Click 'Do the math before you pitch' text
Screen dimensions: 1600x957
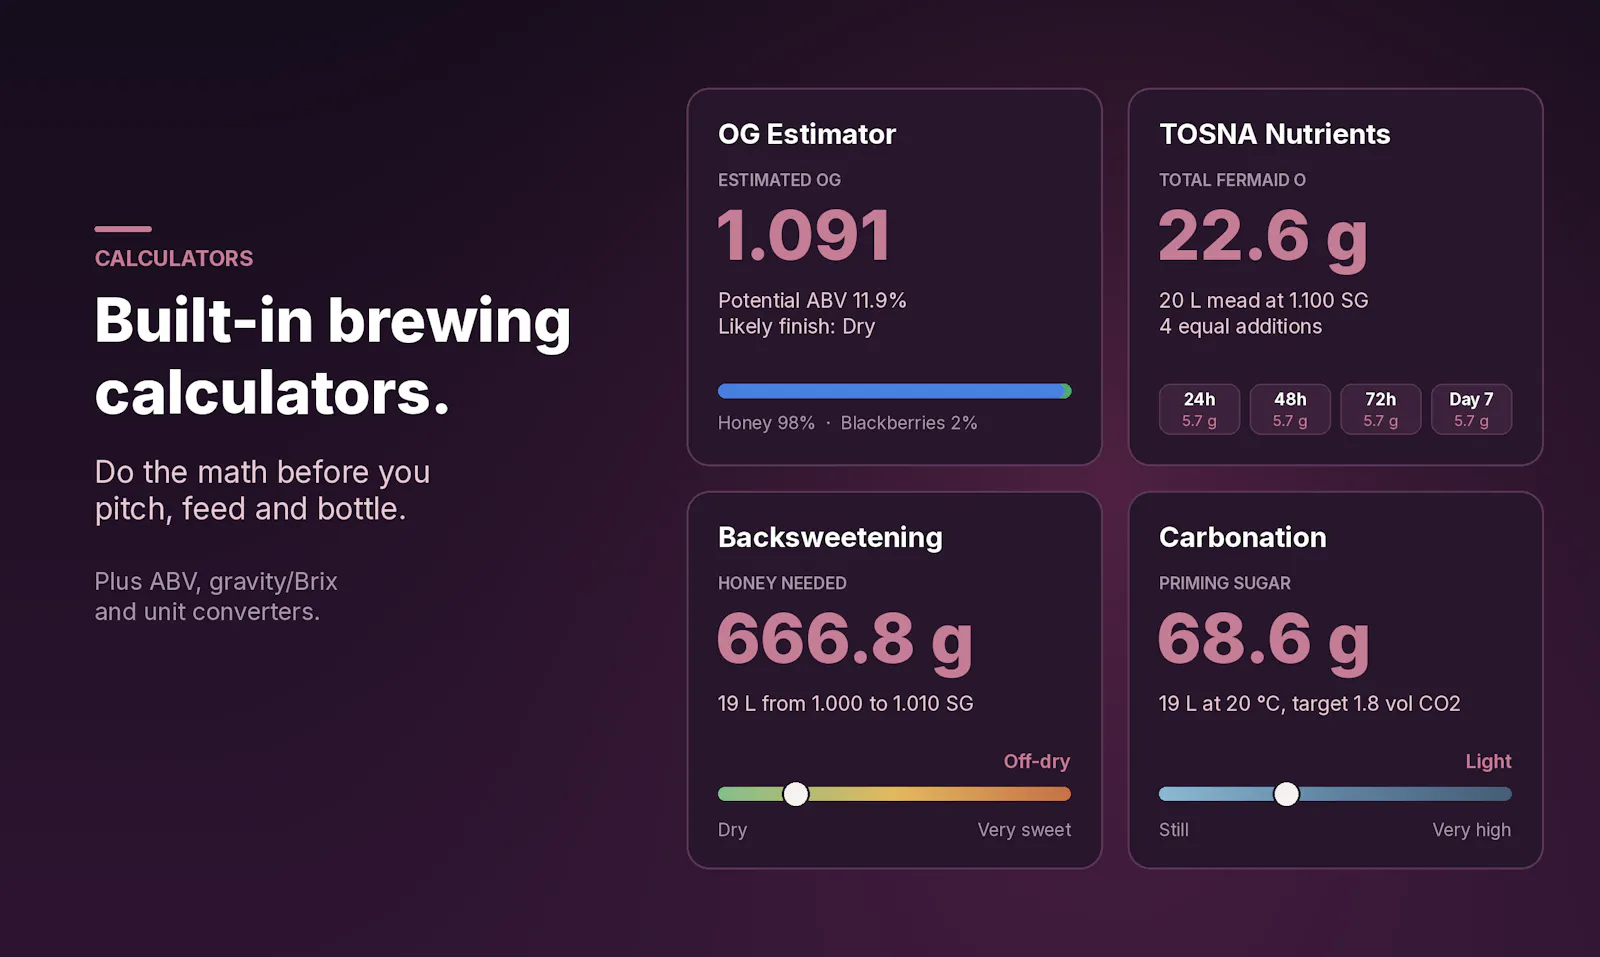click(262, 490)
